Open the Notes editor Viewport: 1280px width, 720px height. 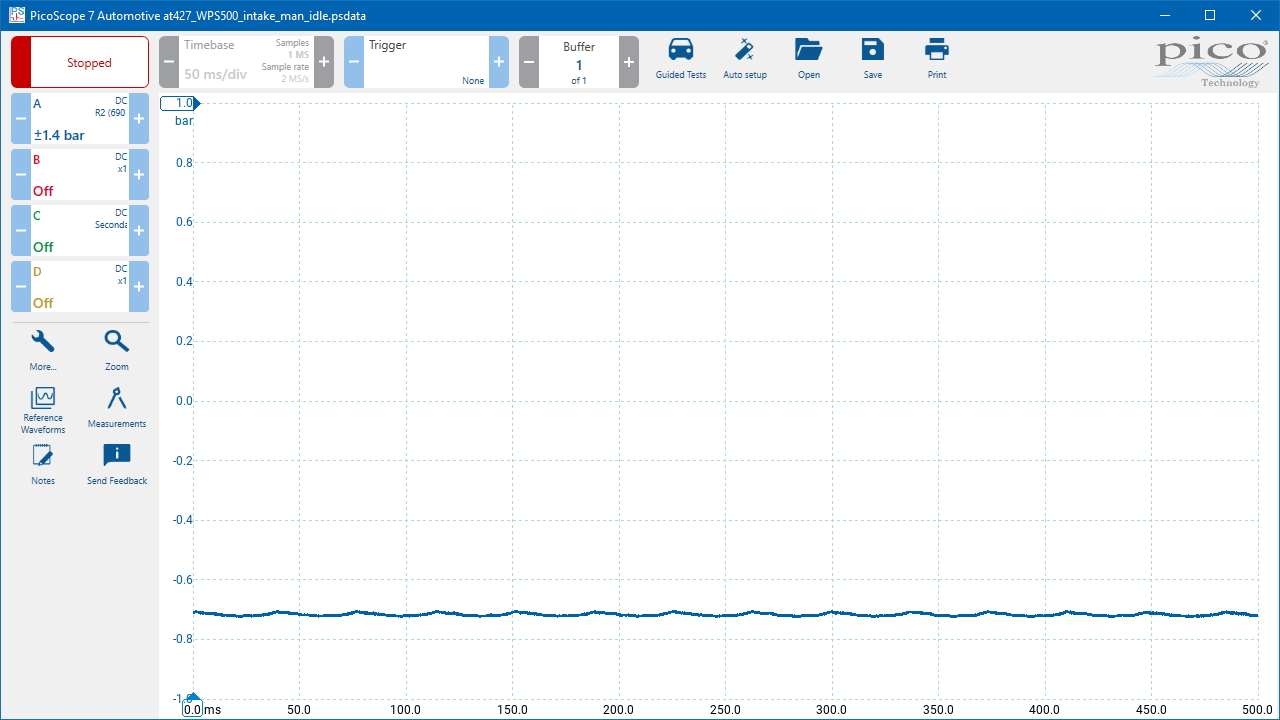[x=43, y=465]
